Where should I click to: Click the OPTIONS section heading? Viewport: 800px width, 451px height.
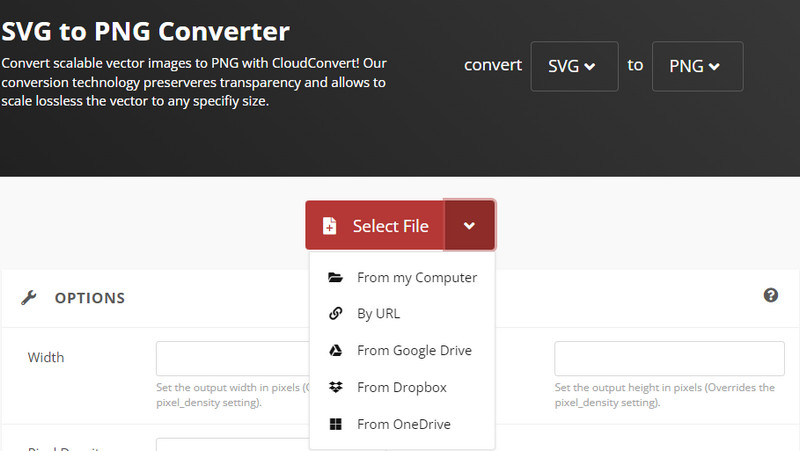click(90, 298)
